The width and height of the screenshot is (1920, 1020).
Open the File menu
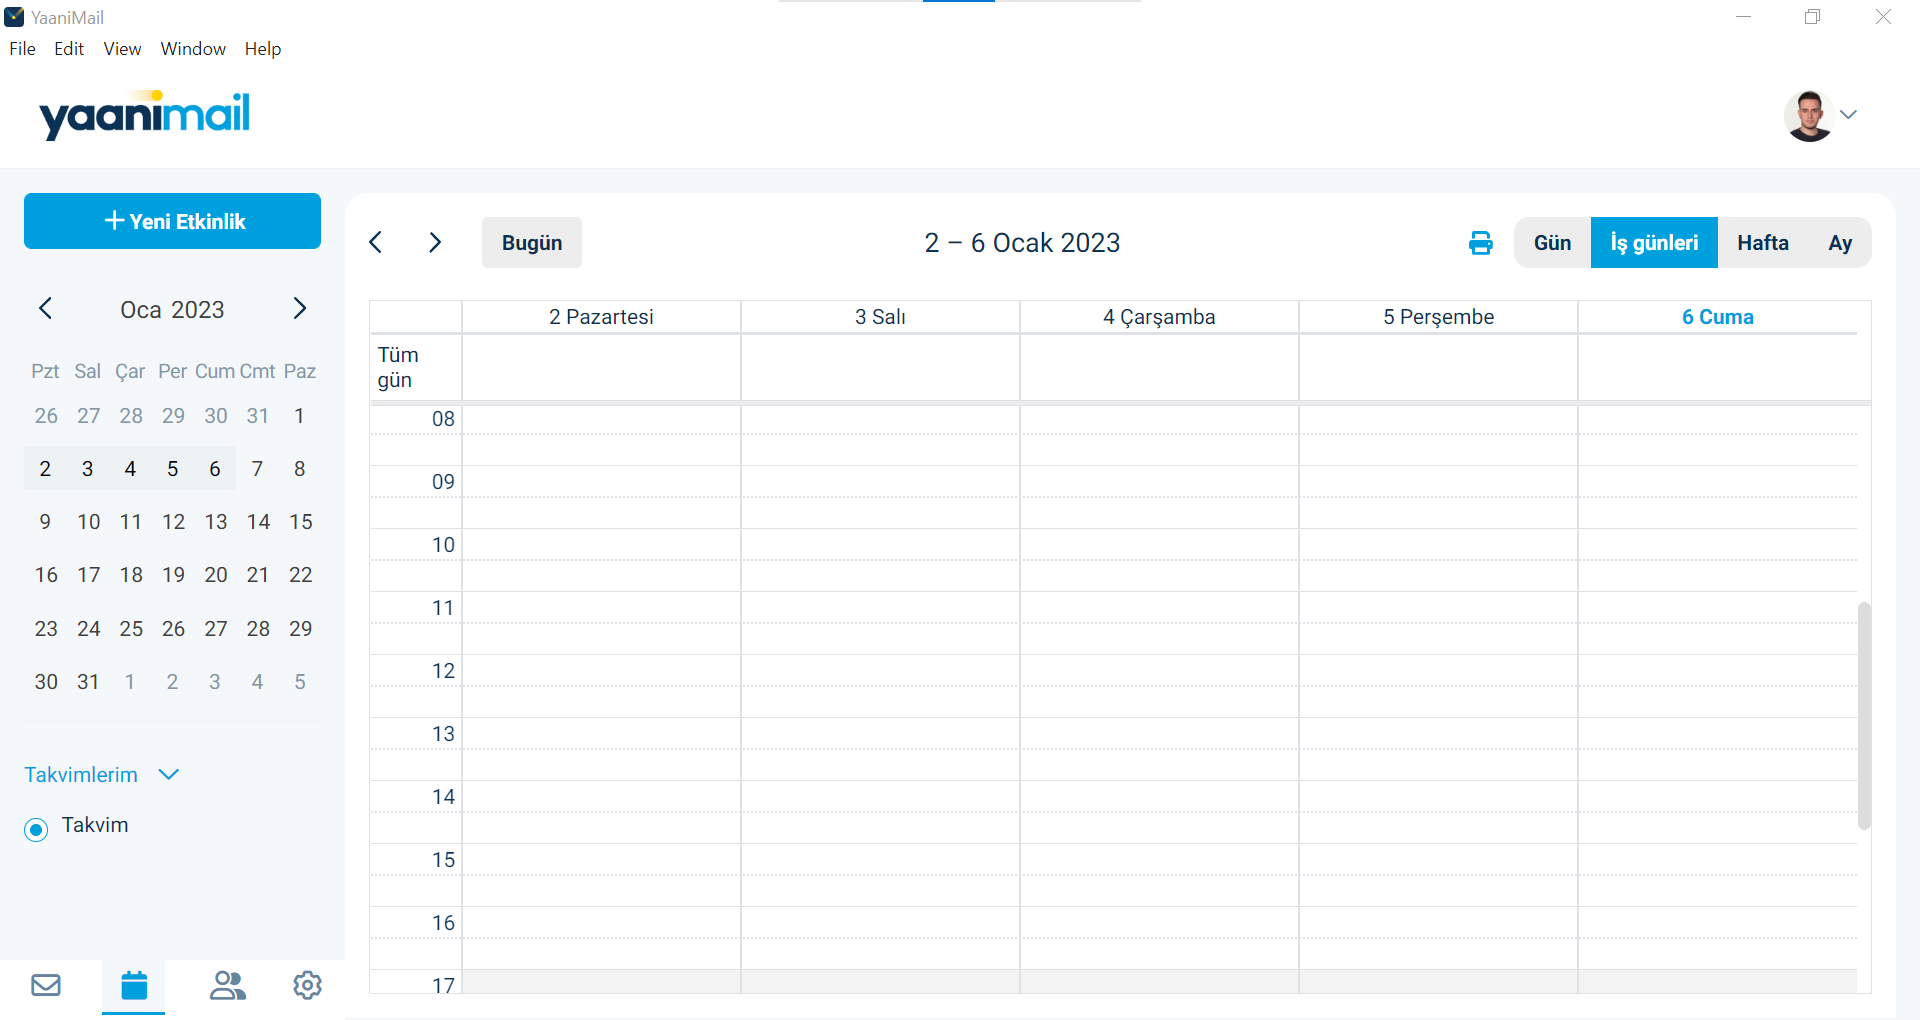coord(22,49)
